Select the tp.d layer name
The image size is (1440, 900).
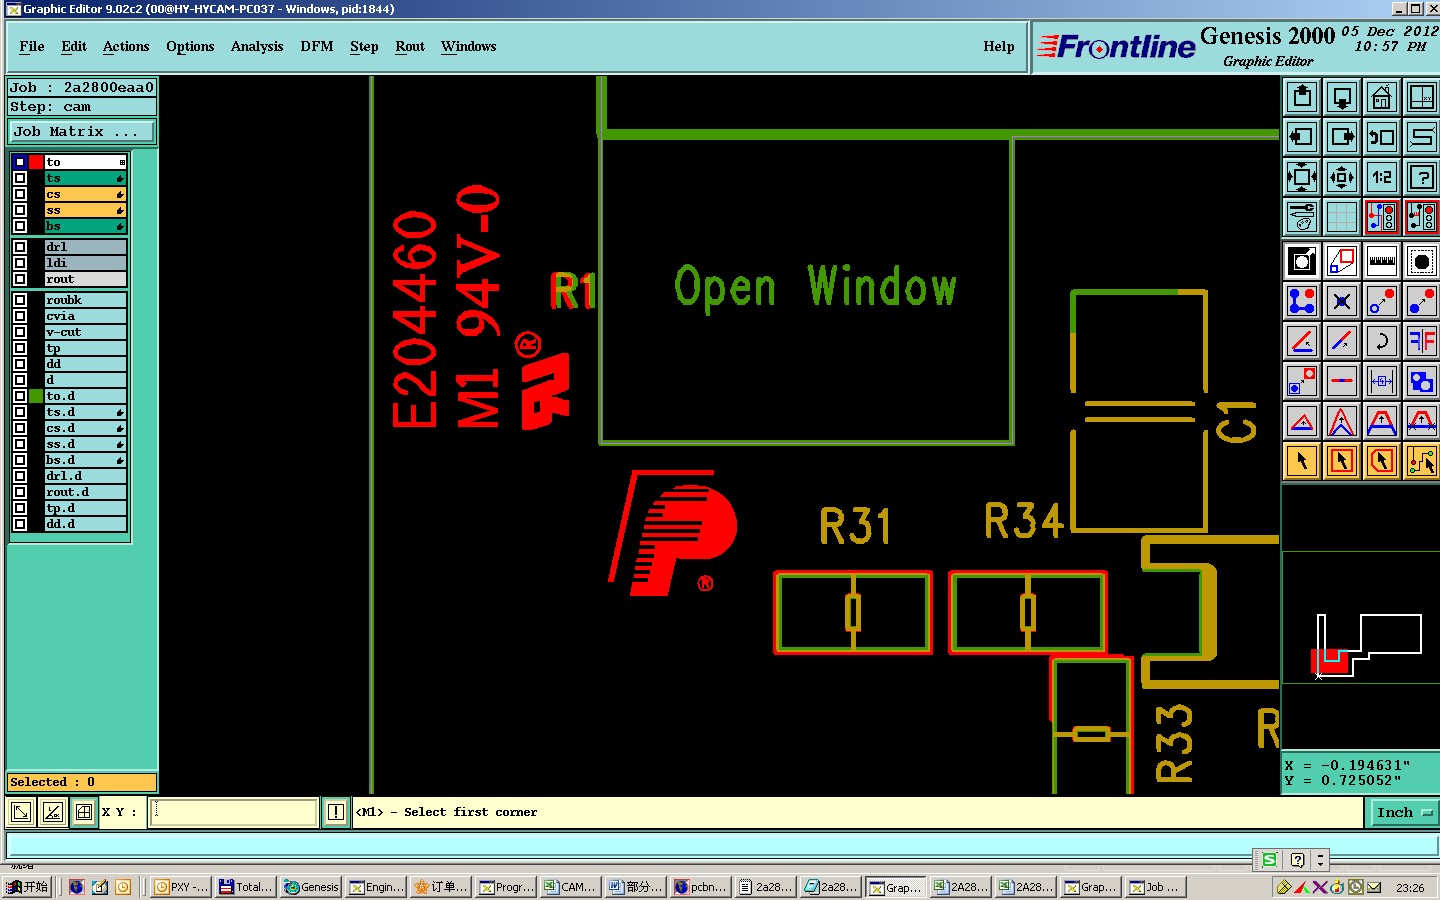(86, 508)
